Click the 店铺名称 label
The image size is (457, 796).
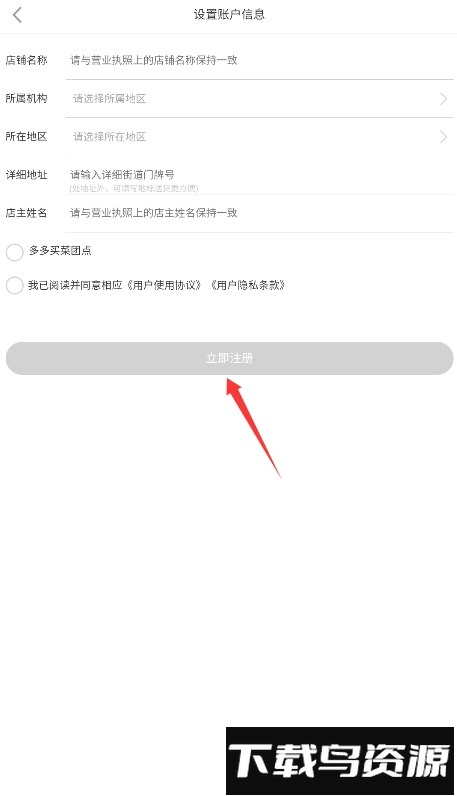click(26, 60)
